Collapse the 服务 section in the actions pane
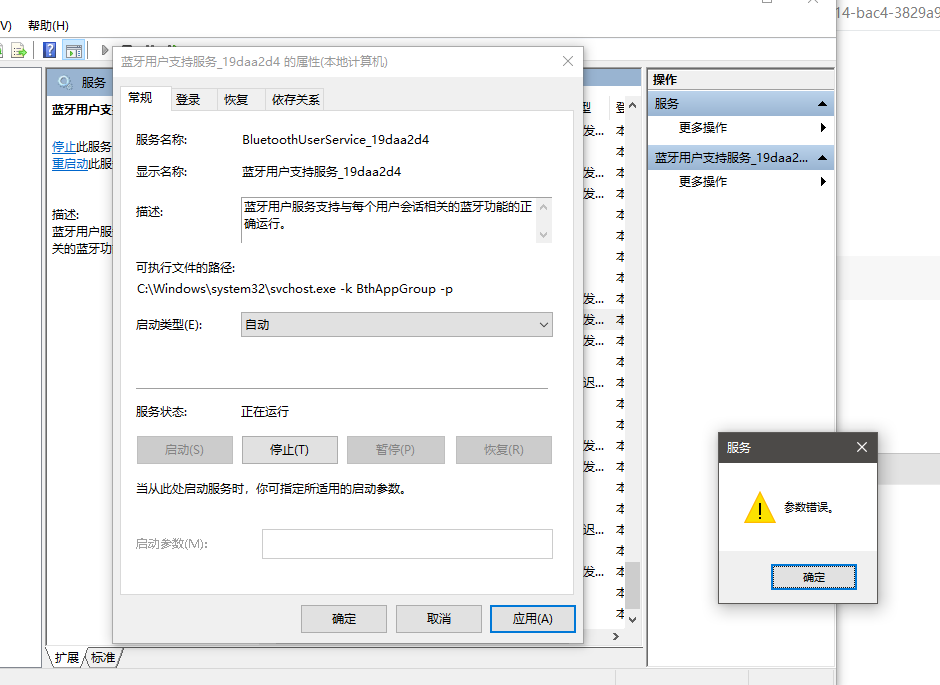Screen dimensions: 940x685 tap(822, 104)
